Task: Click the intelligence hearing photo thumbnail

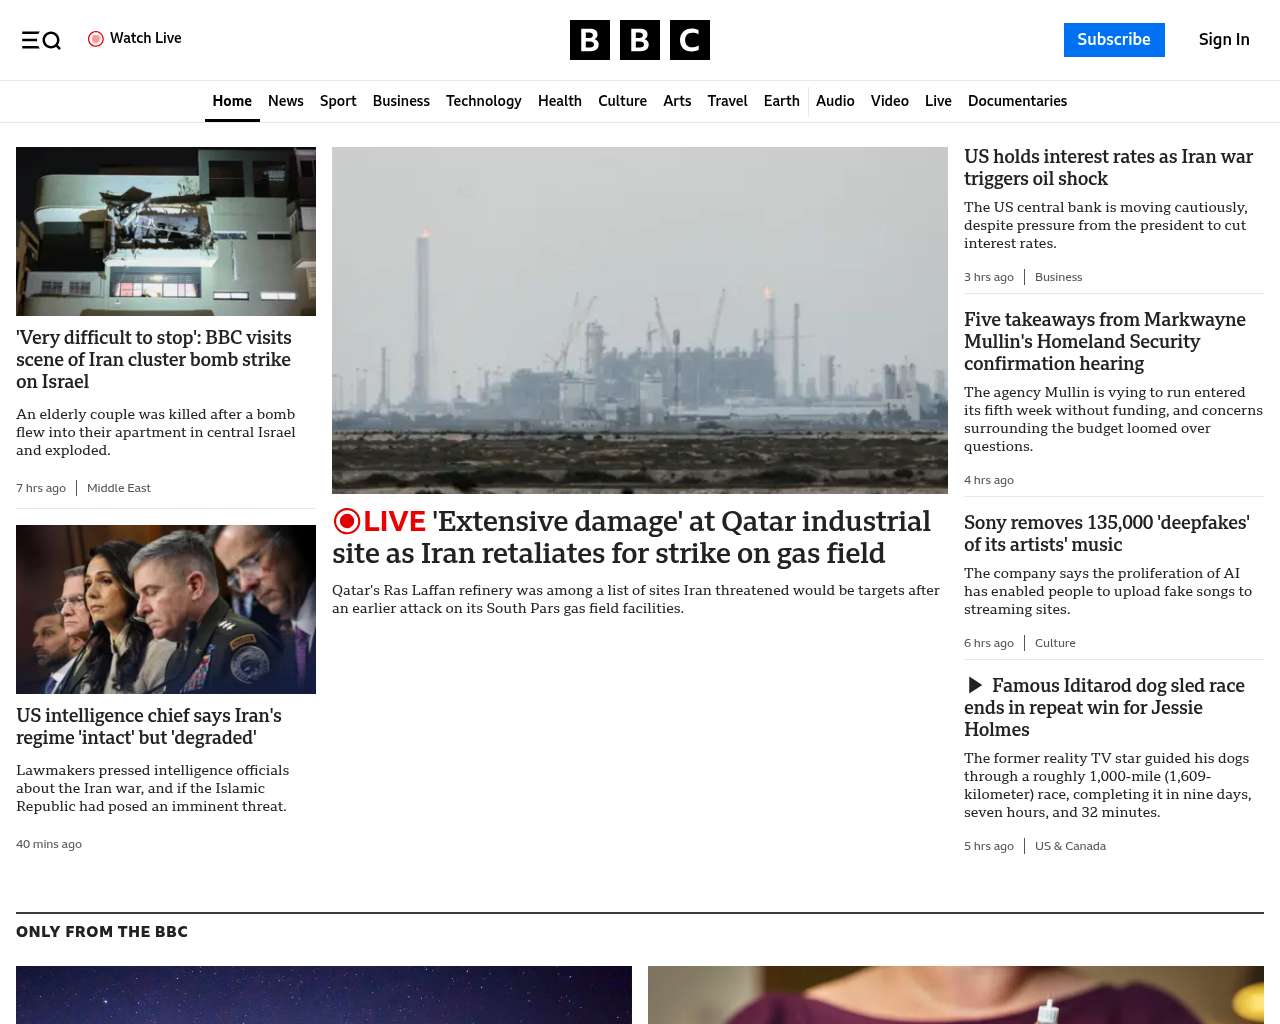Action: coord(166,609)
